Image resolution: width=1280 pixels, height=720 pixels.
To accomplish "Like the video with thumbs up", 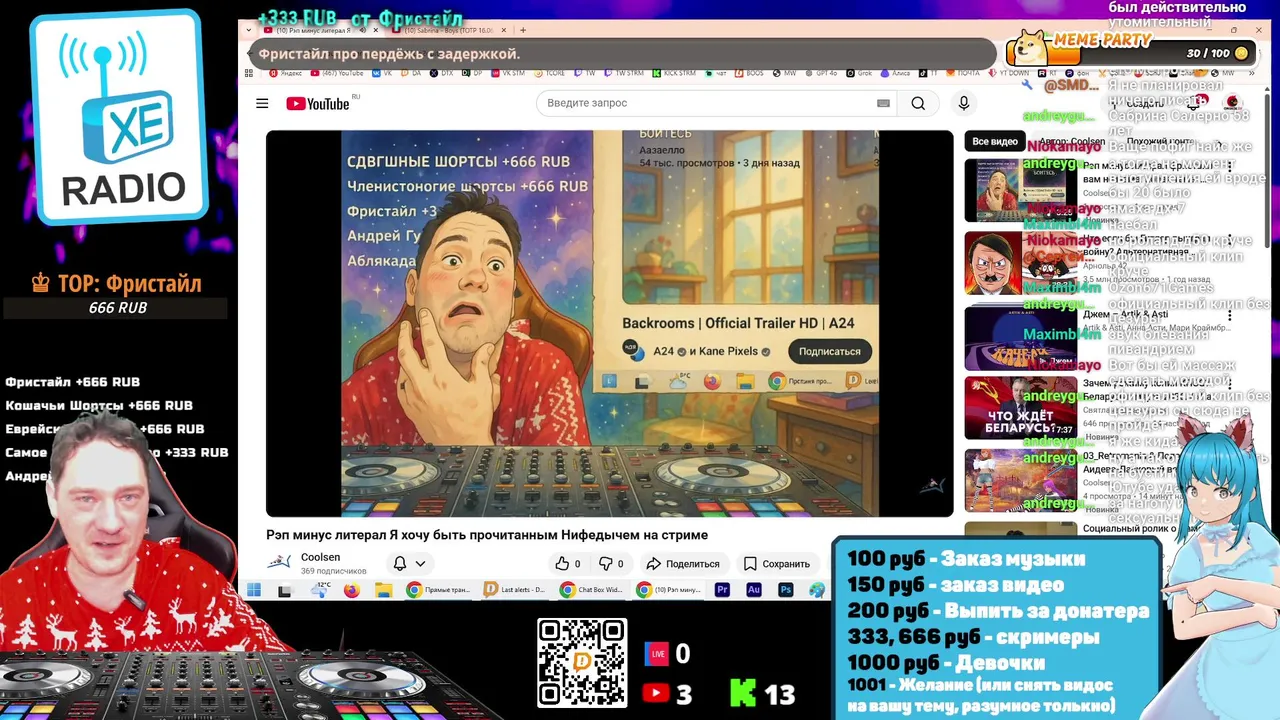I will click(568, 564).
